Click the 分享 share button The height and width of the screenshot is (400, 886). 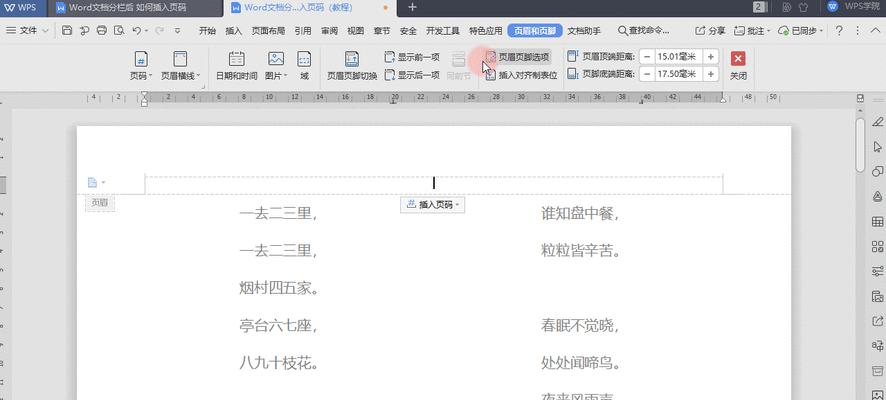711,31
